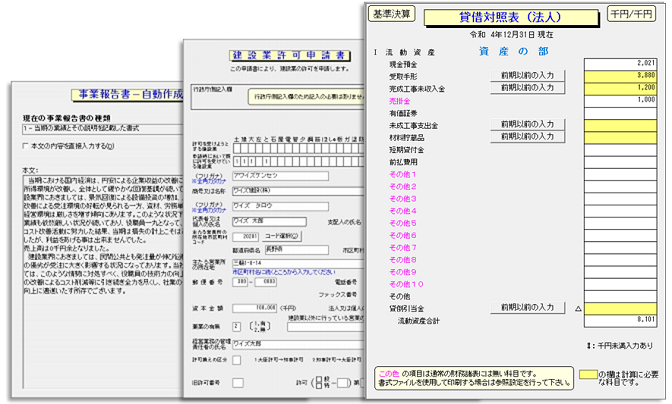Click the 行政庁側記入欄 note box

(306, 97)
